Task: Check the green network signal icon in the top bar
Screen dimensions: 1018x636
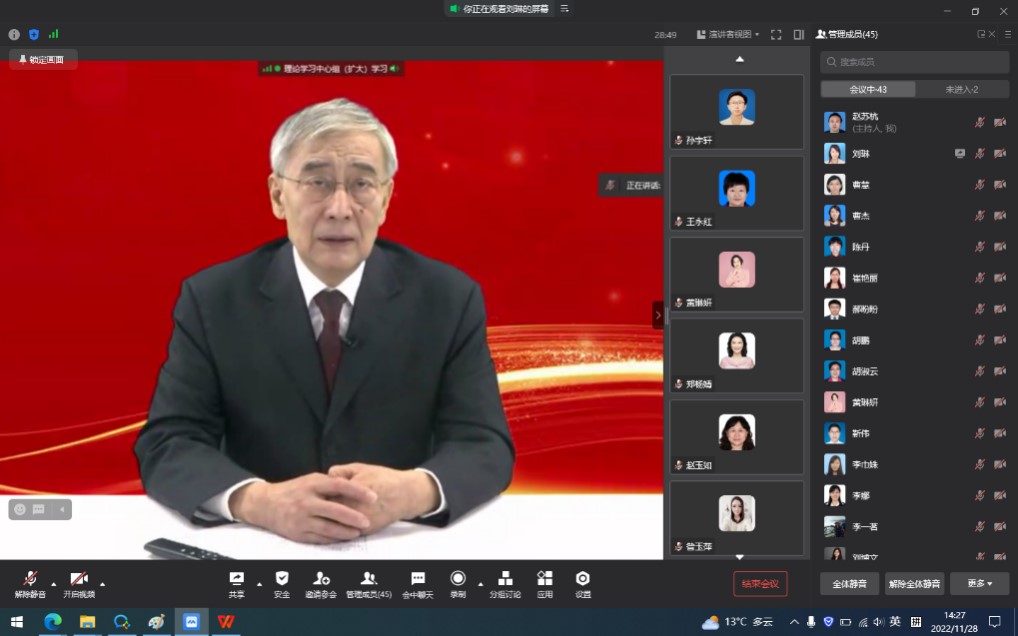Action: point(53,34)
